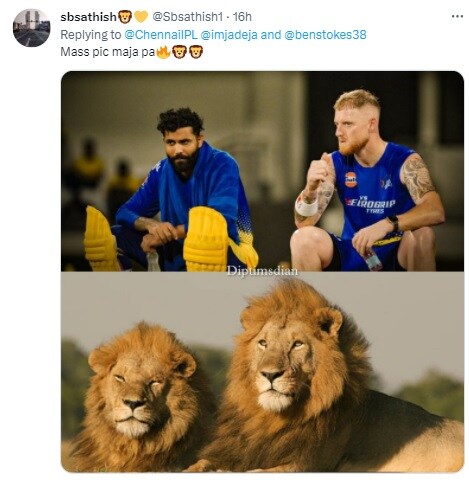Click the first lion emoji after the fire emoji
This screenshot has height=482, width=469.
coord(179,52)
